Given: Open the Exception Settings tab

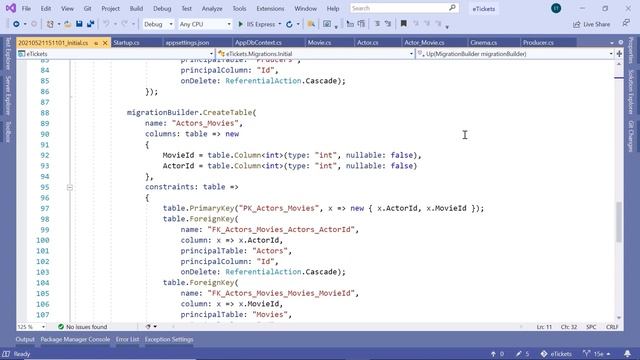Looking at the screenshot, I should click(x=169, y=339).
